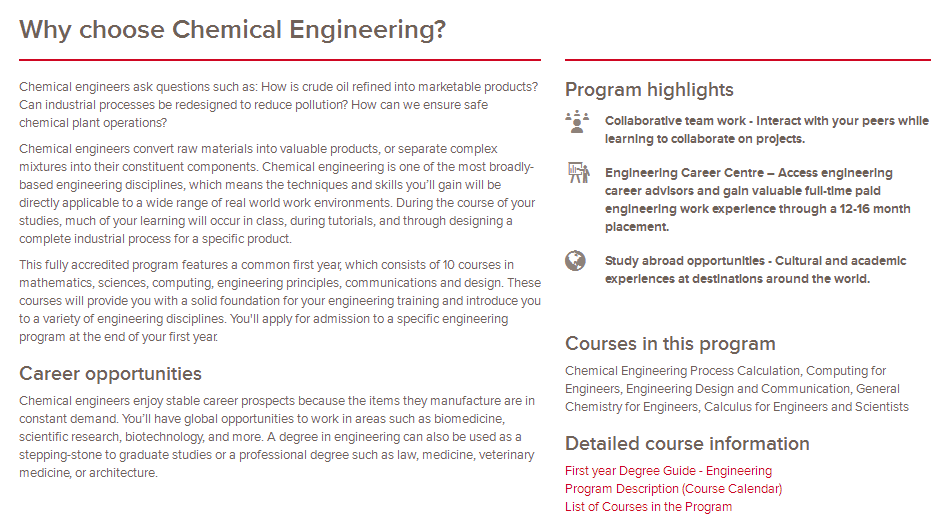Screen dimensions: 944x527
Task: Click the Collaborative team work highlight text
Action: 766,130
